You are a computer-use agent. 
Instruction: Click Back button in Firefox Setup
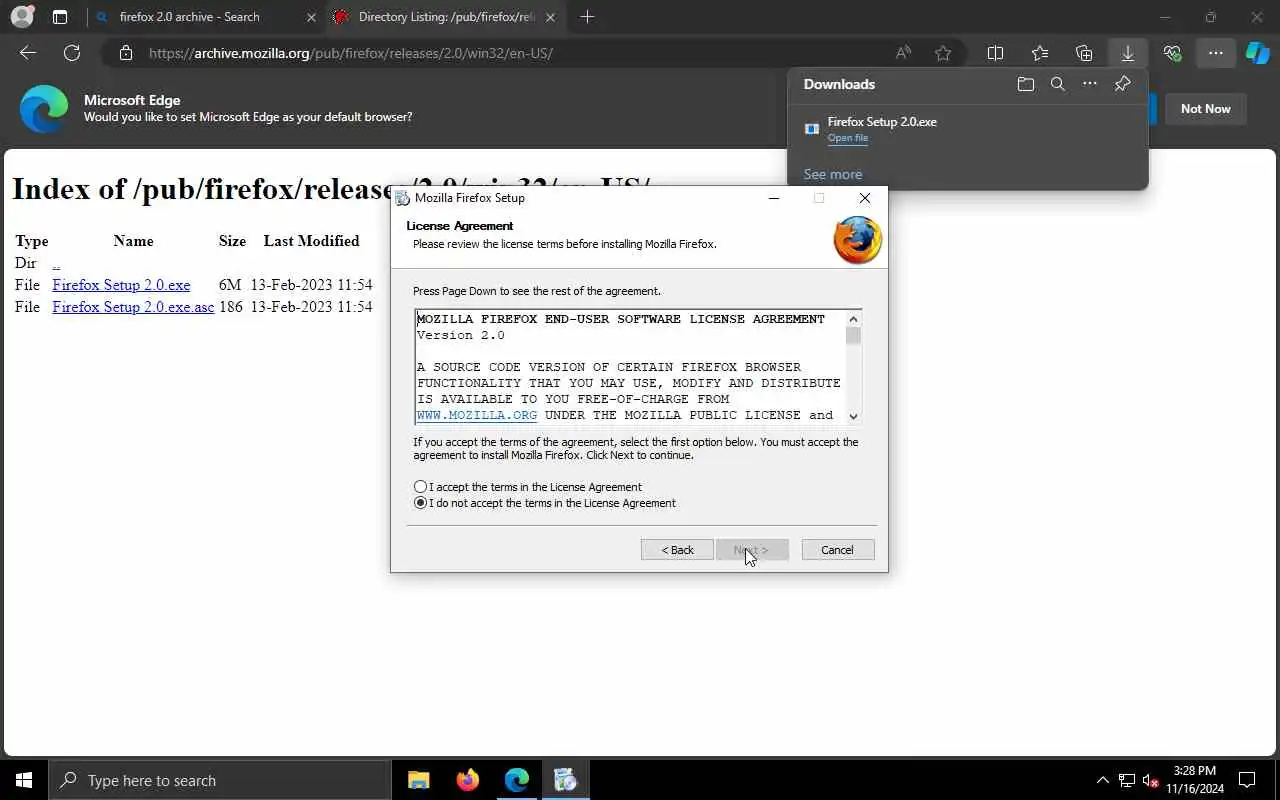(x=677, y=550)
